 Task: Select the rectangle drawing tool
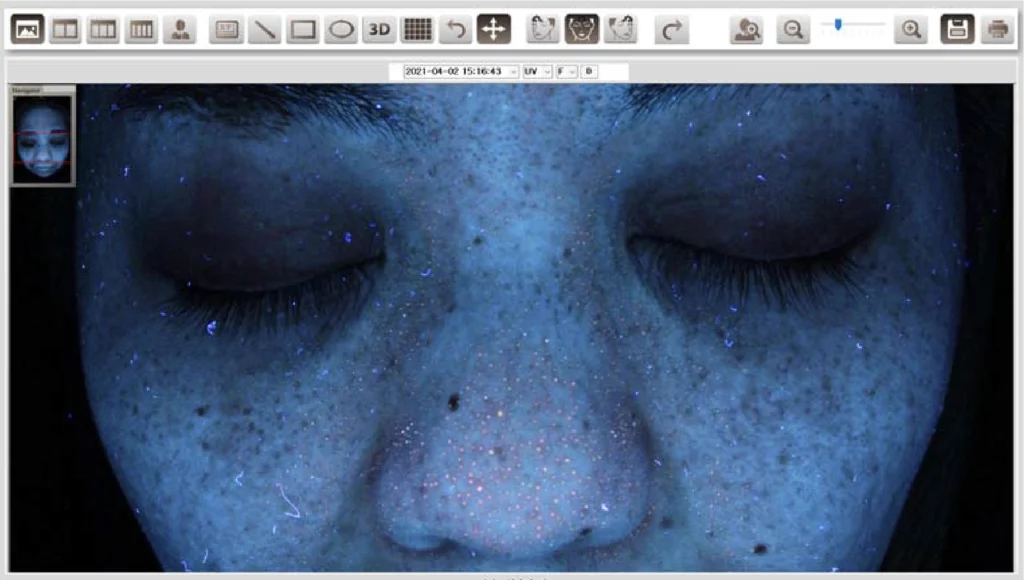pos(303,29)
